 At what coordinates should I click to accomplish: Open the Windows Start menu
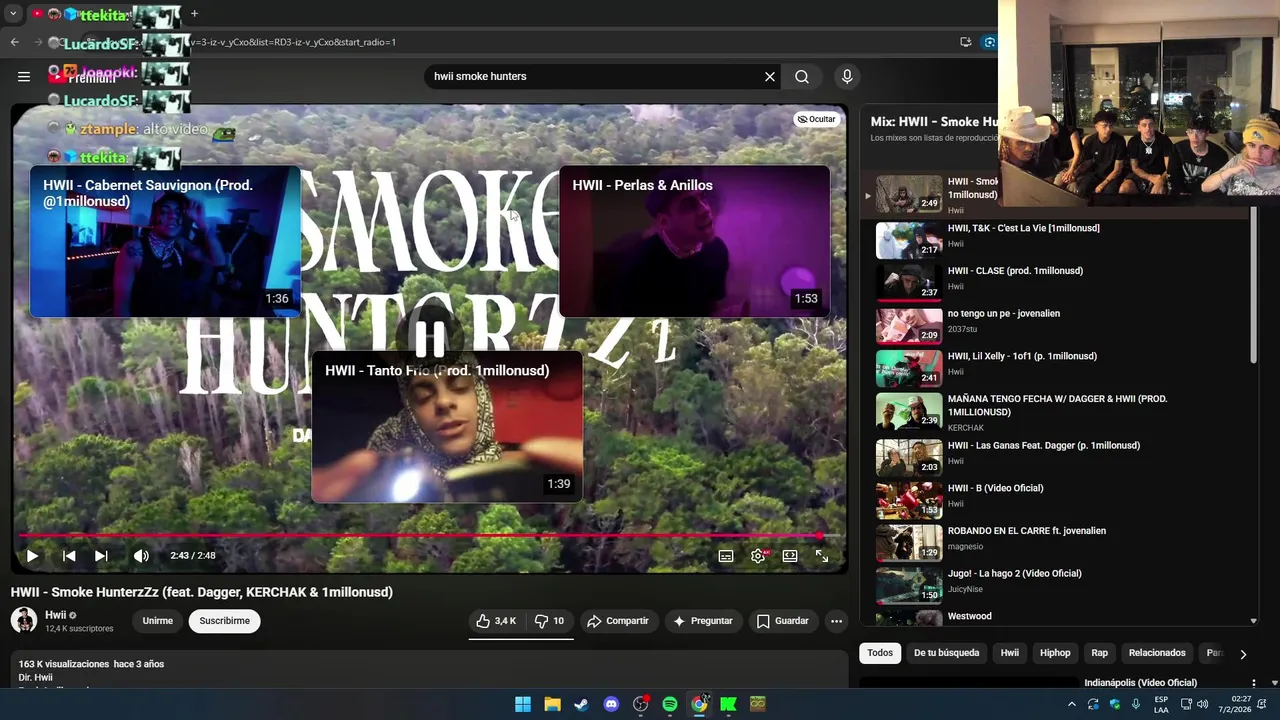523,704
